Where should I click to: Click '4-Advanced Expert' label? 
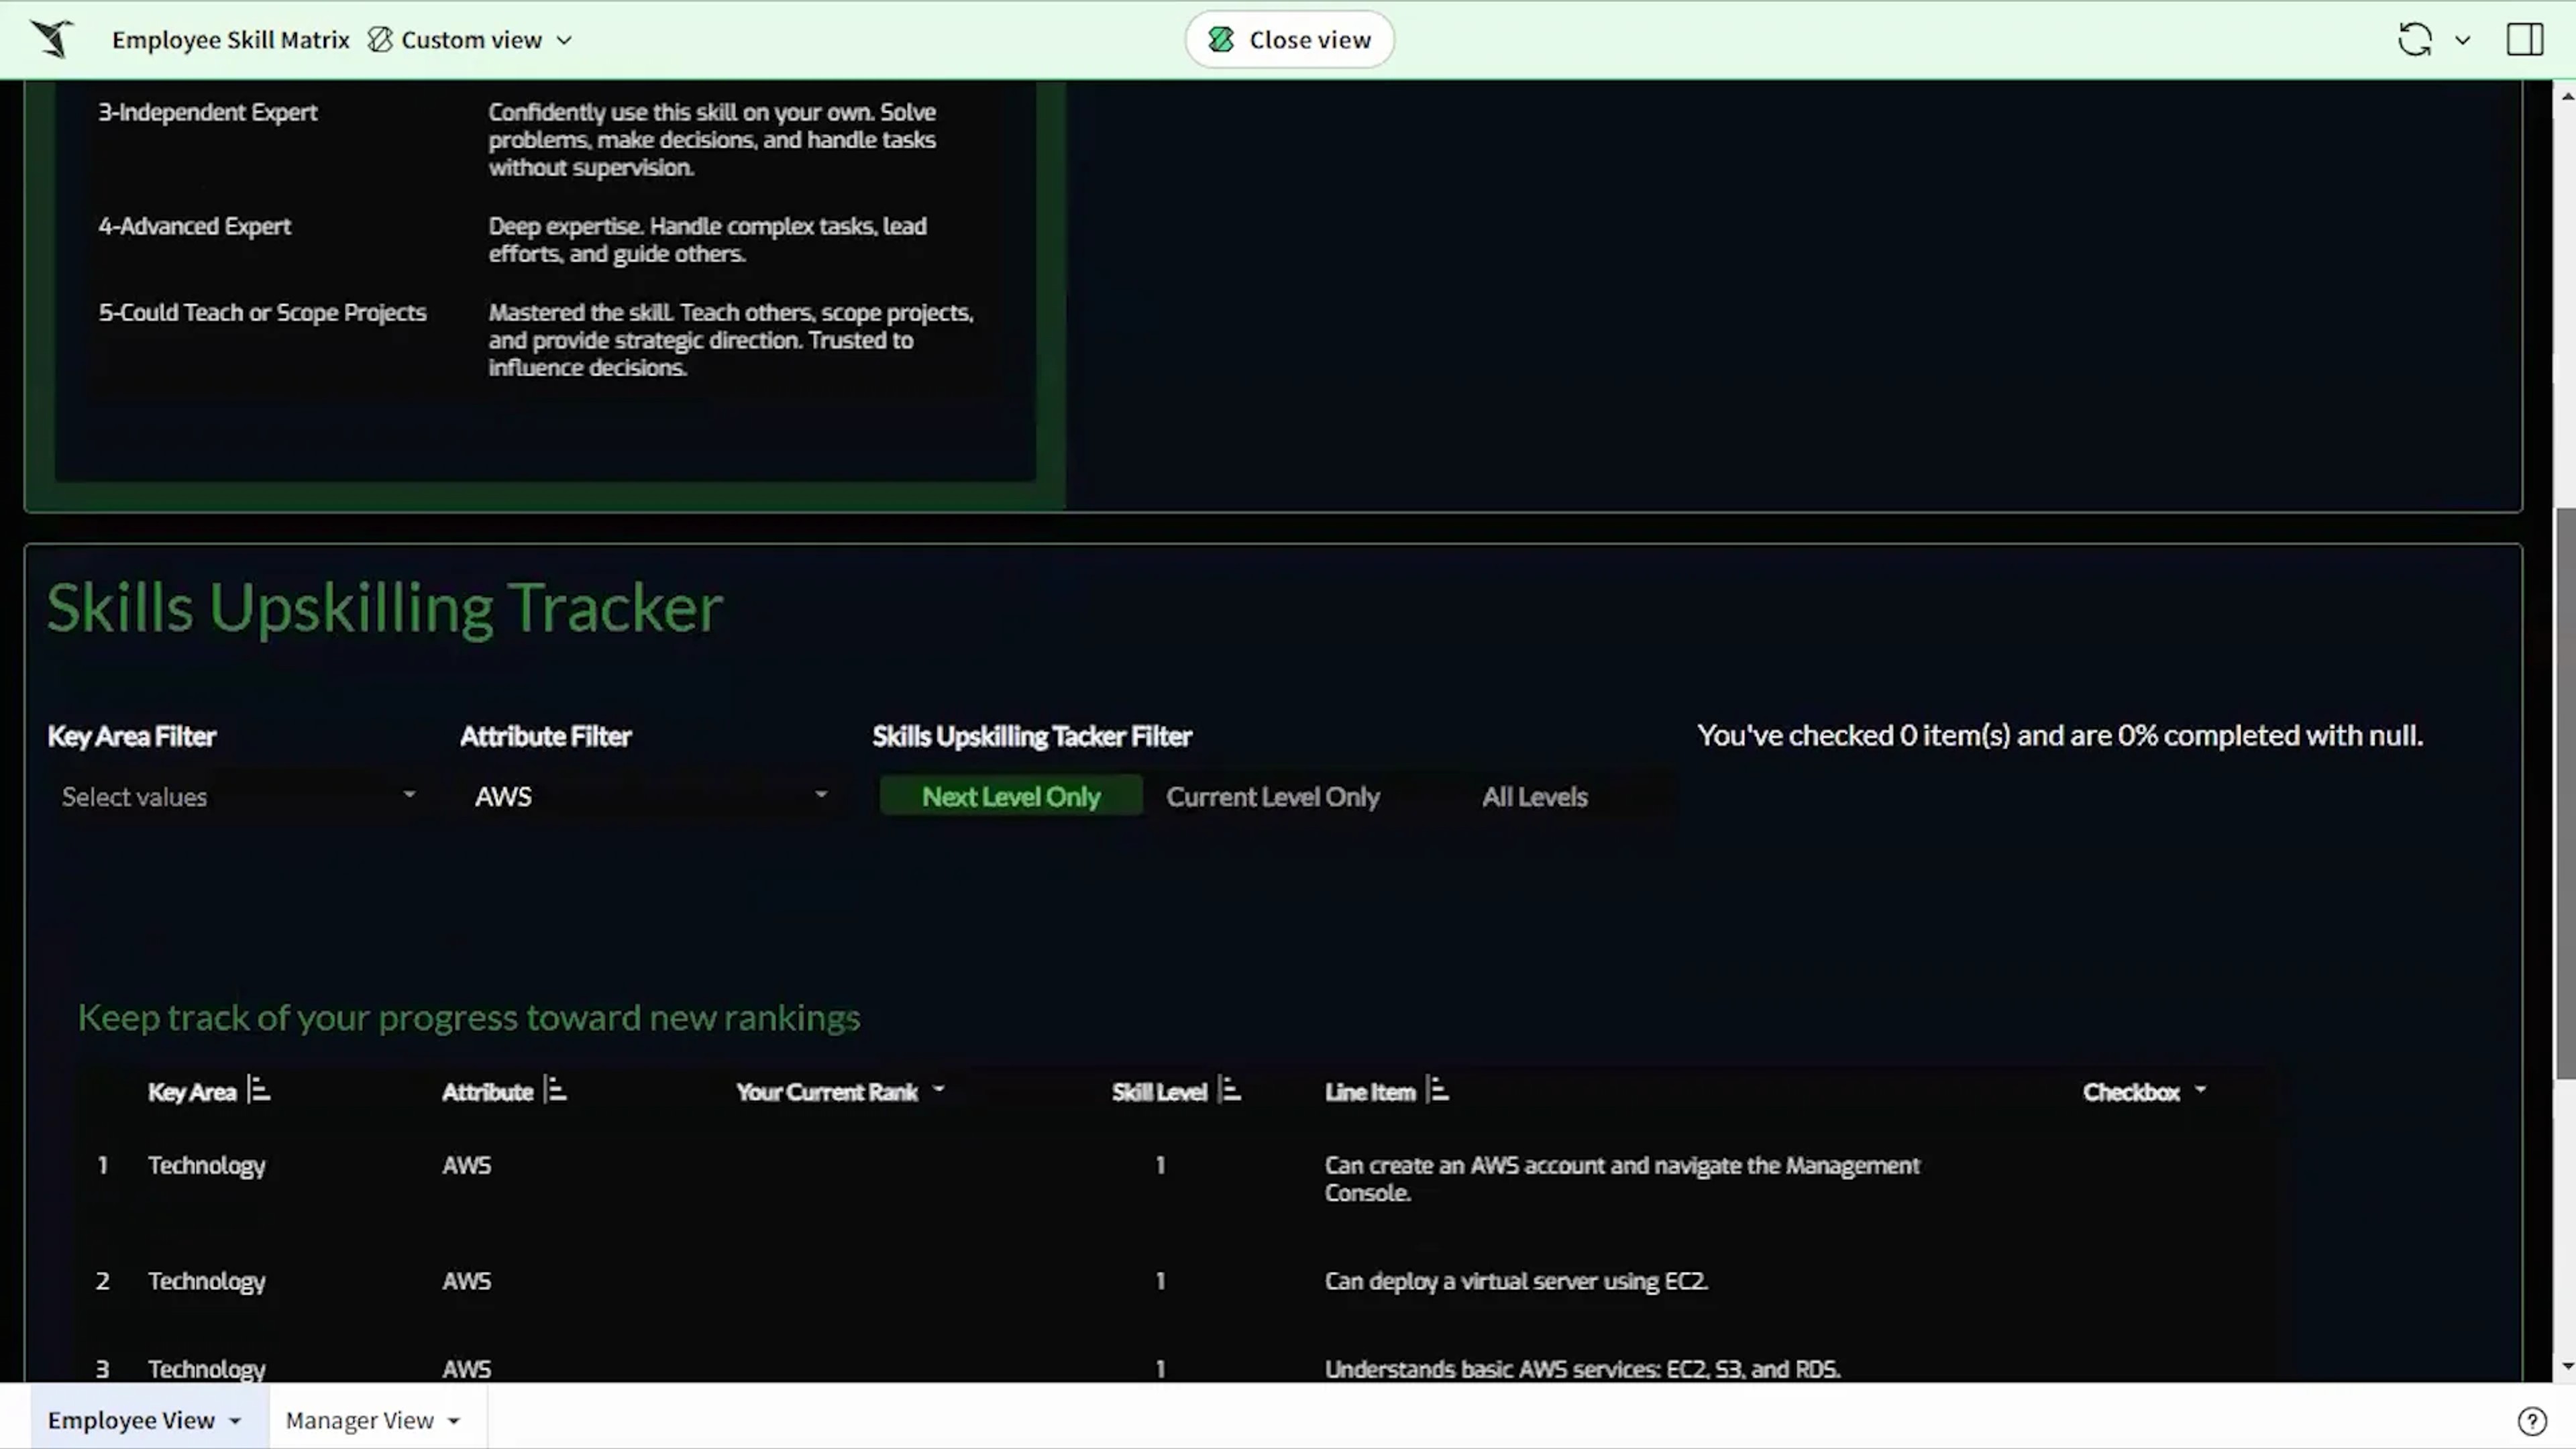tap(195, 226)
